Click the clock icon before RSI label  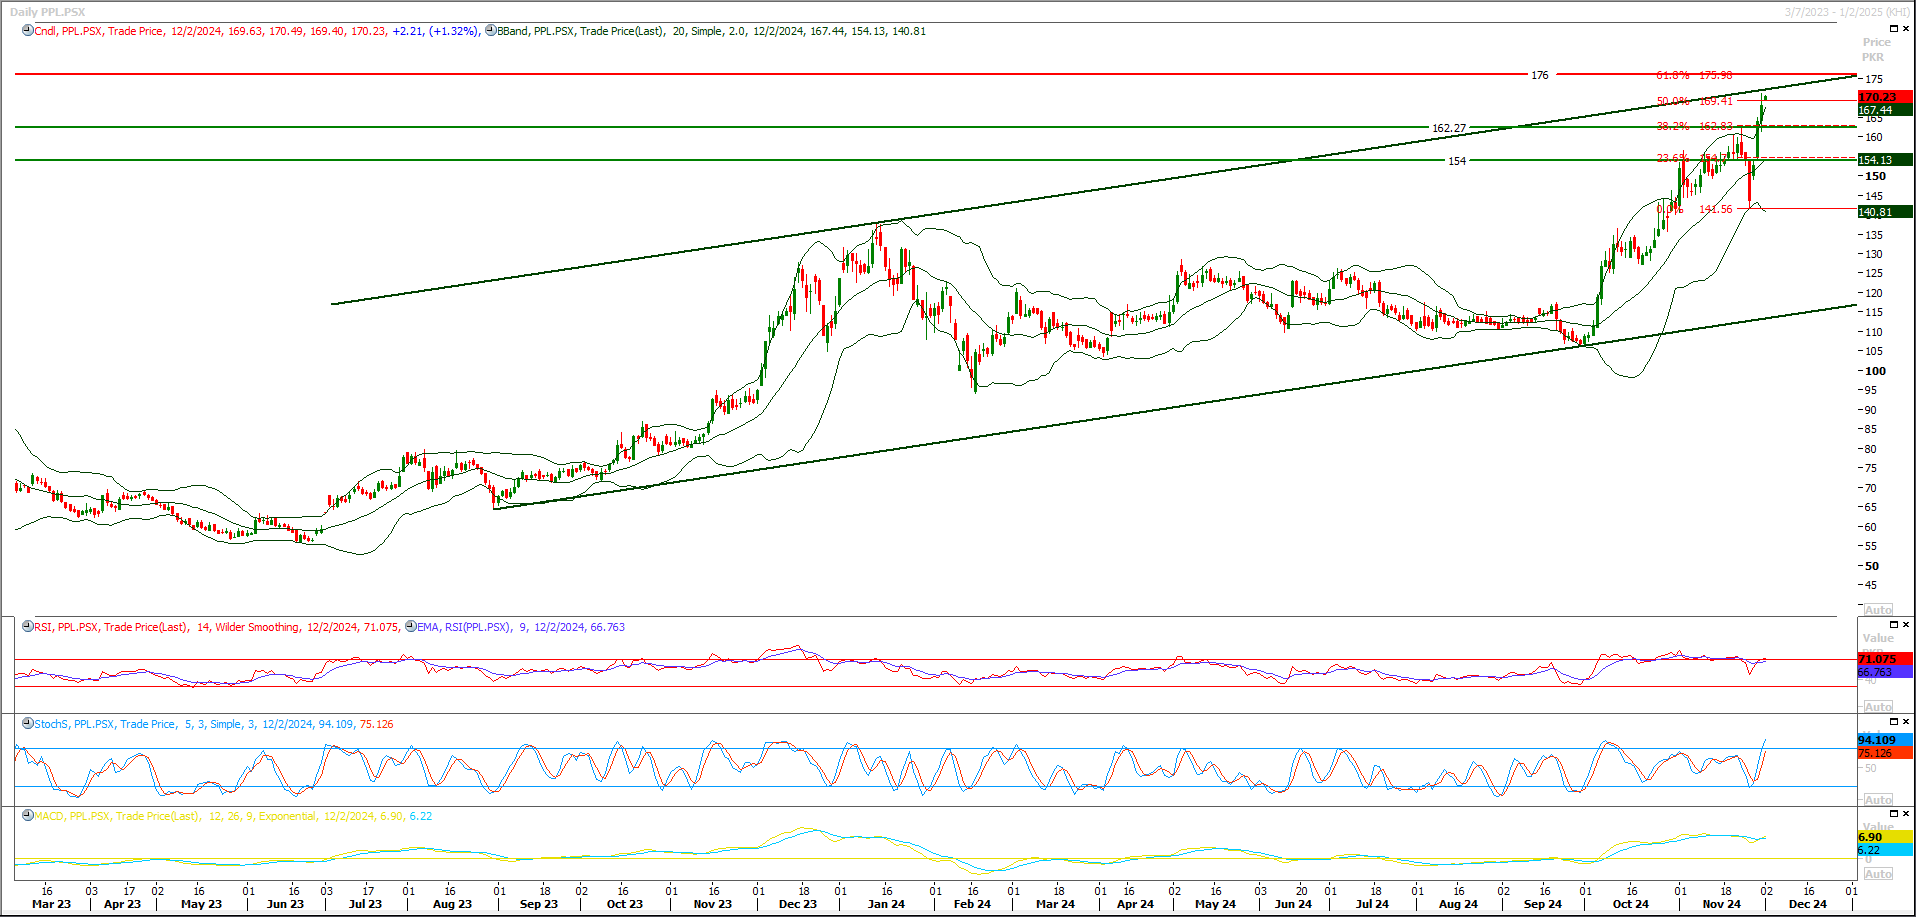pos(28,627)
